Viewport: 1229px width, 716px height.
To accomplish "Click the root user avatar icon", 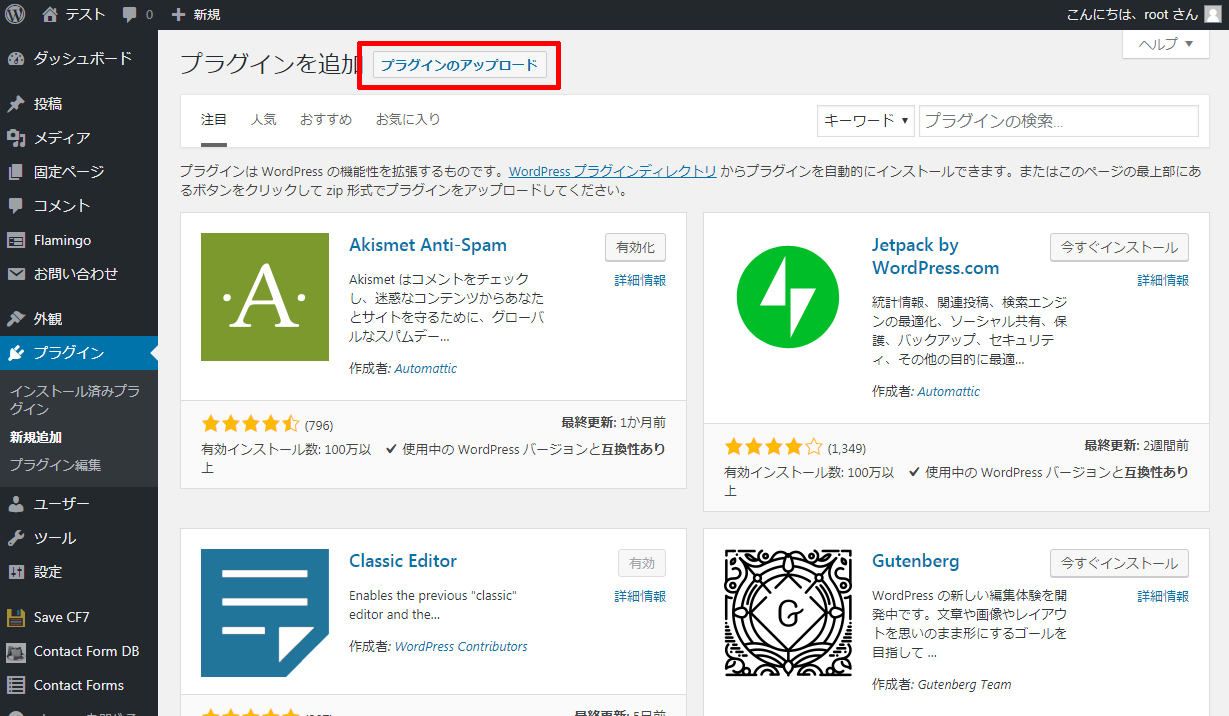I will coord(1212,14).
